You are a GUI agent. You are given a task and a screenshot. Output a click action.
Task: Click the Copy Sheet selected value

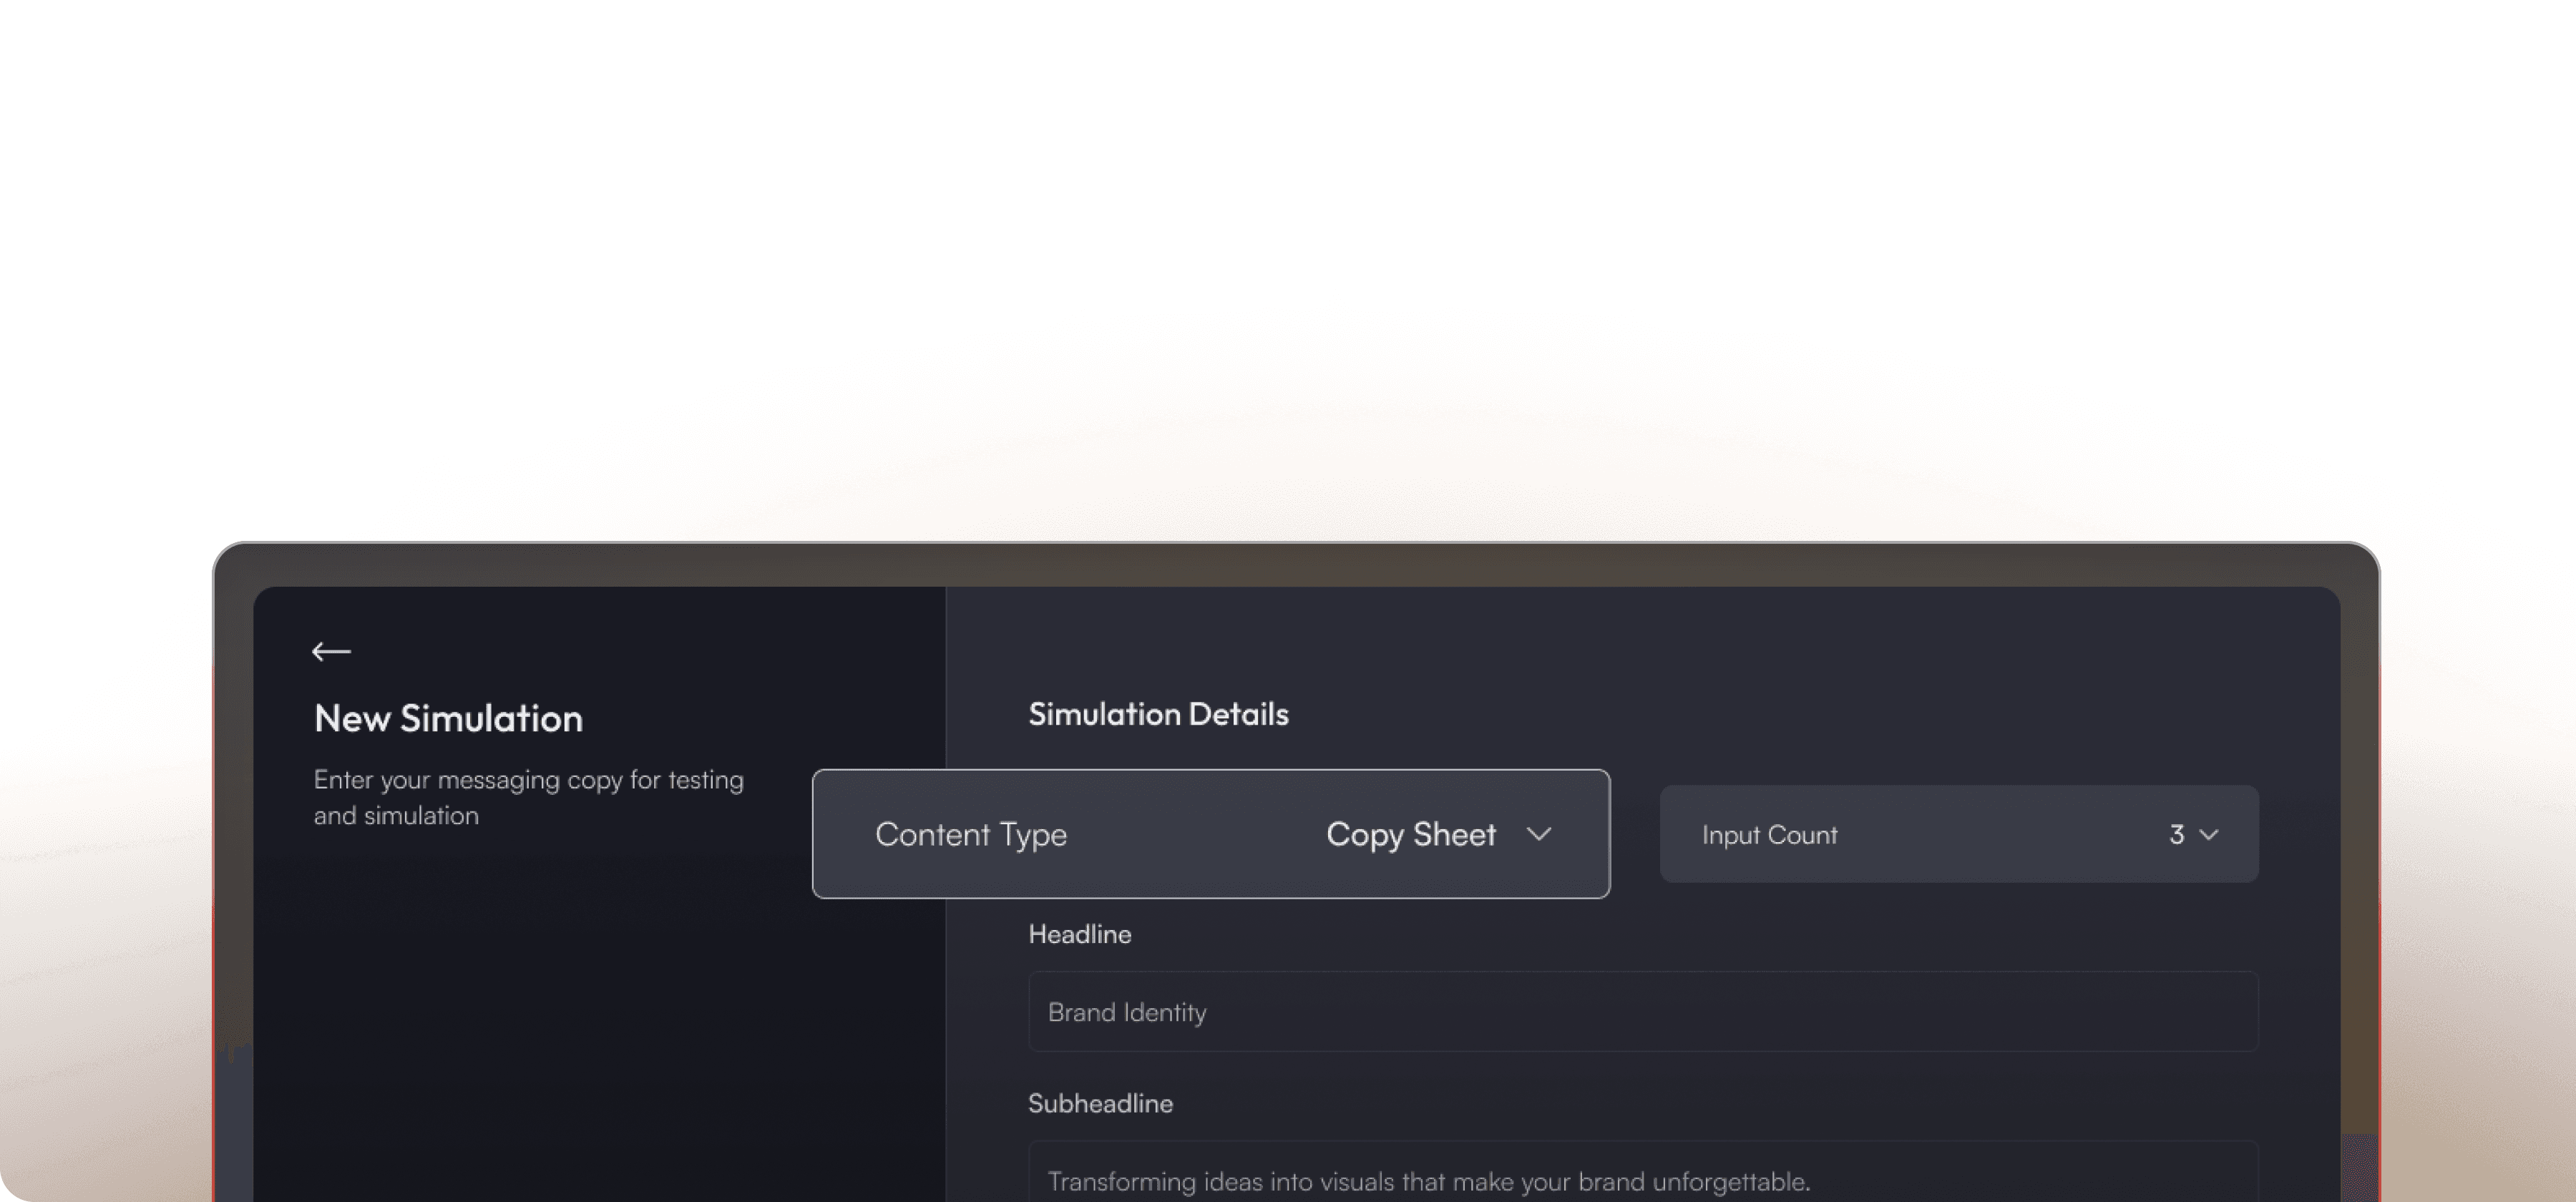tap(1410, 834)
